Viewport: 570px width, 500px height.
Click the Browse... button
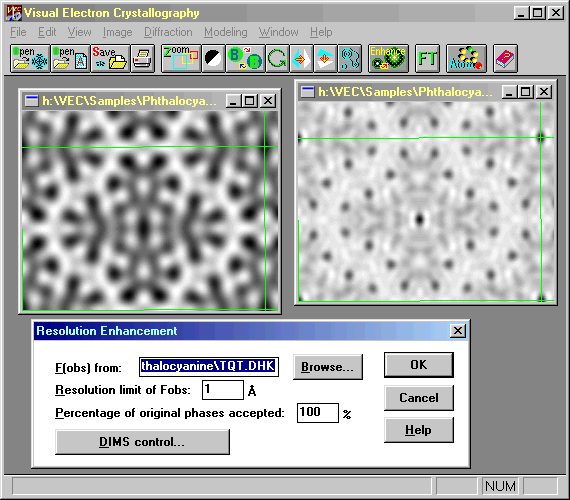point(328,367)
